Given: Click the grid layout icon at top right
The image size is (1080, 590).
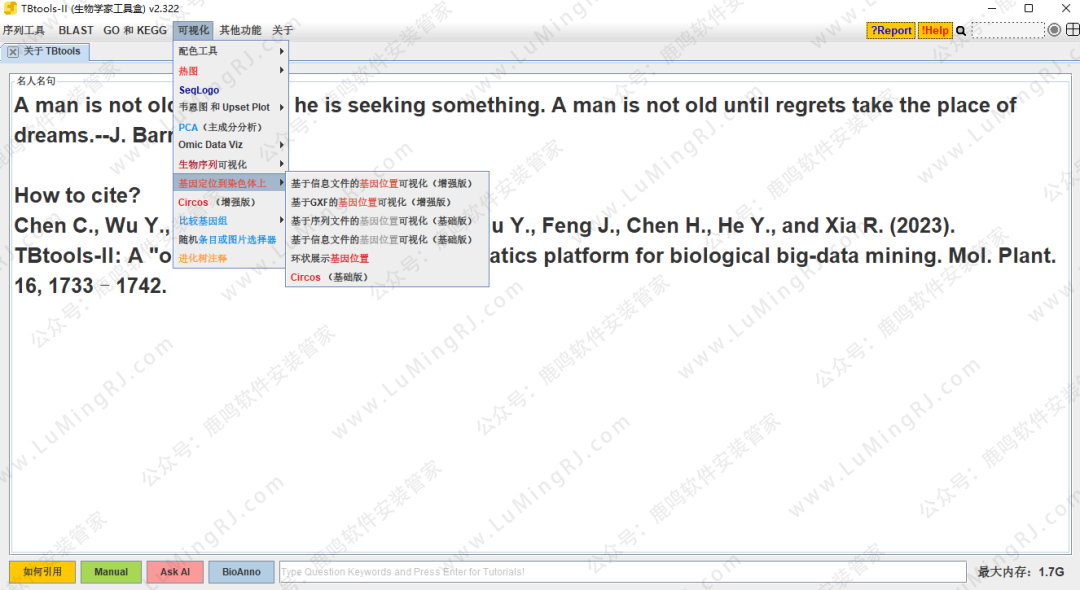Looking at the screenshot, I should click(1070, 30).
